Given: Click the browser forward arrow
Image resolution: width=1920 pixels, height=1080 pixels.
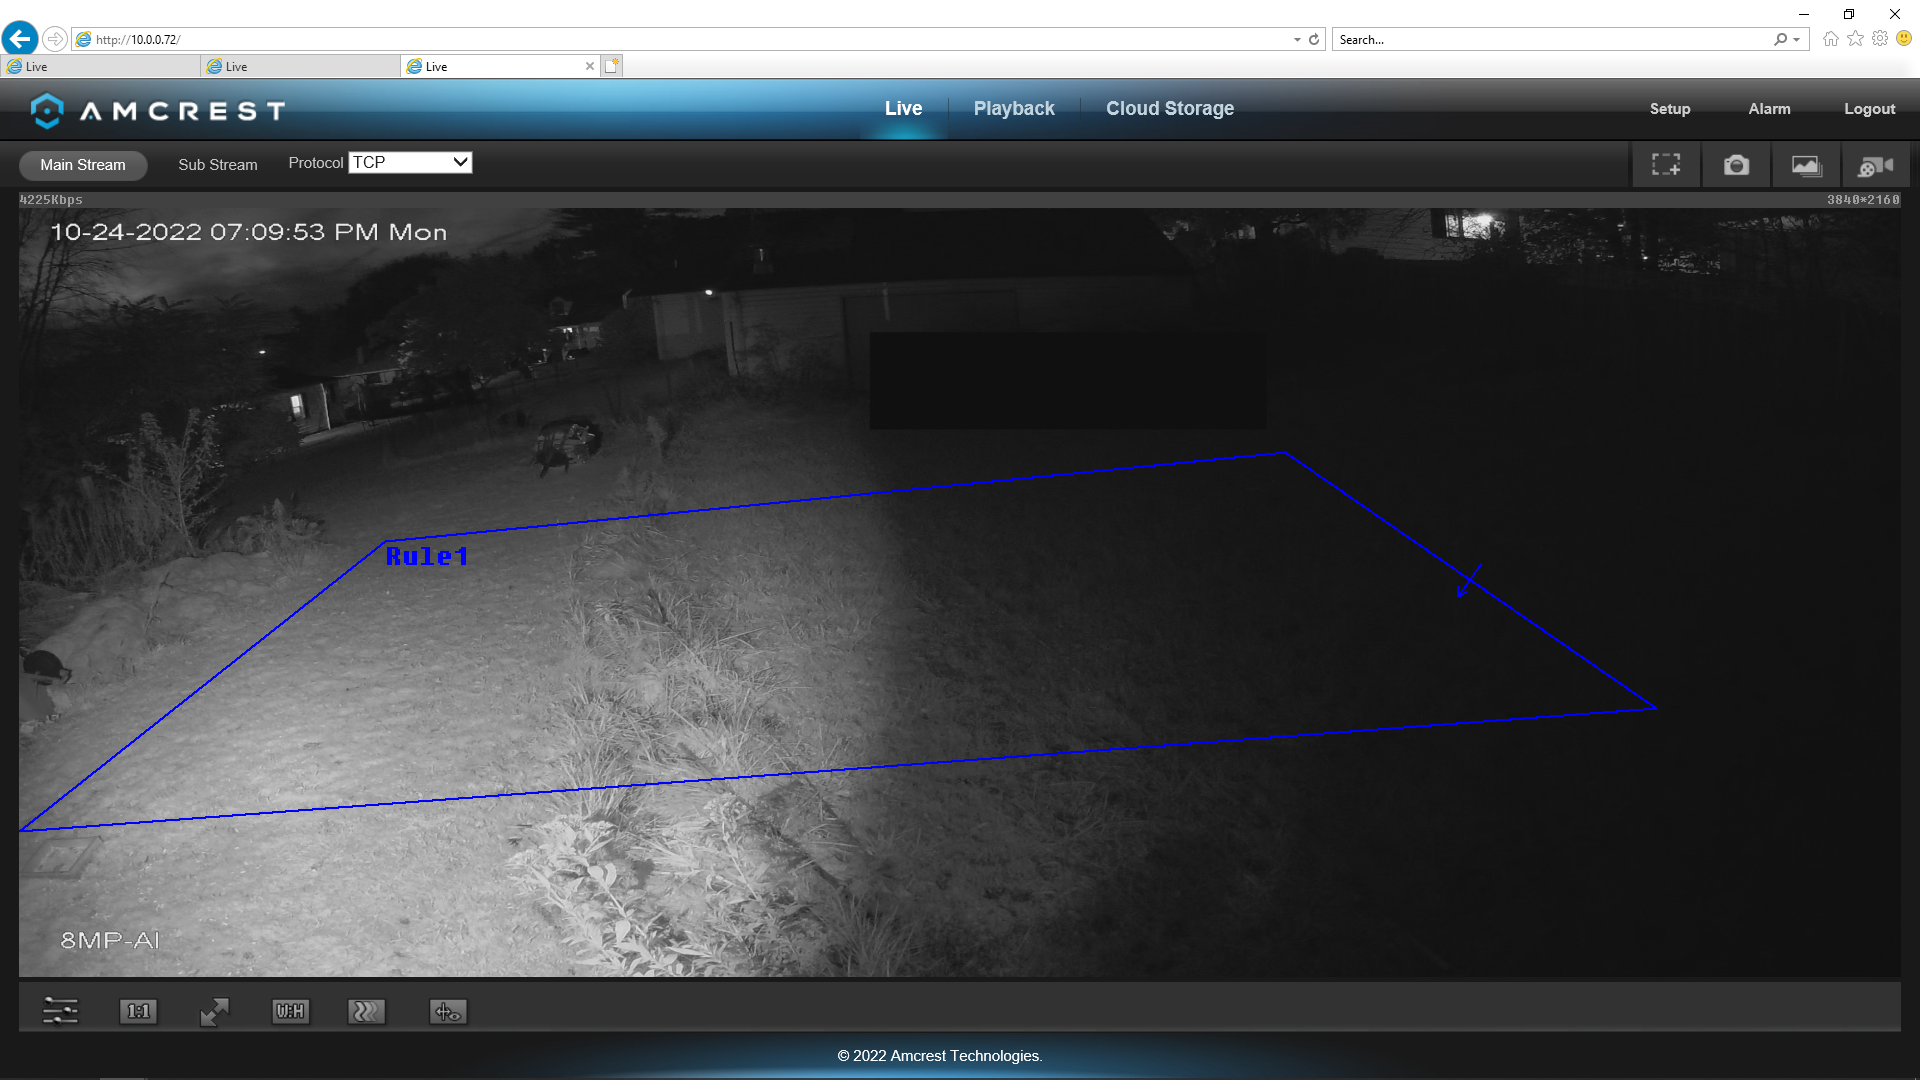Looking at the screenshot, I should 55,39.
